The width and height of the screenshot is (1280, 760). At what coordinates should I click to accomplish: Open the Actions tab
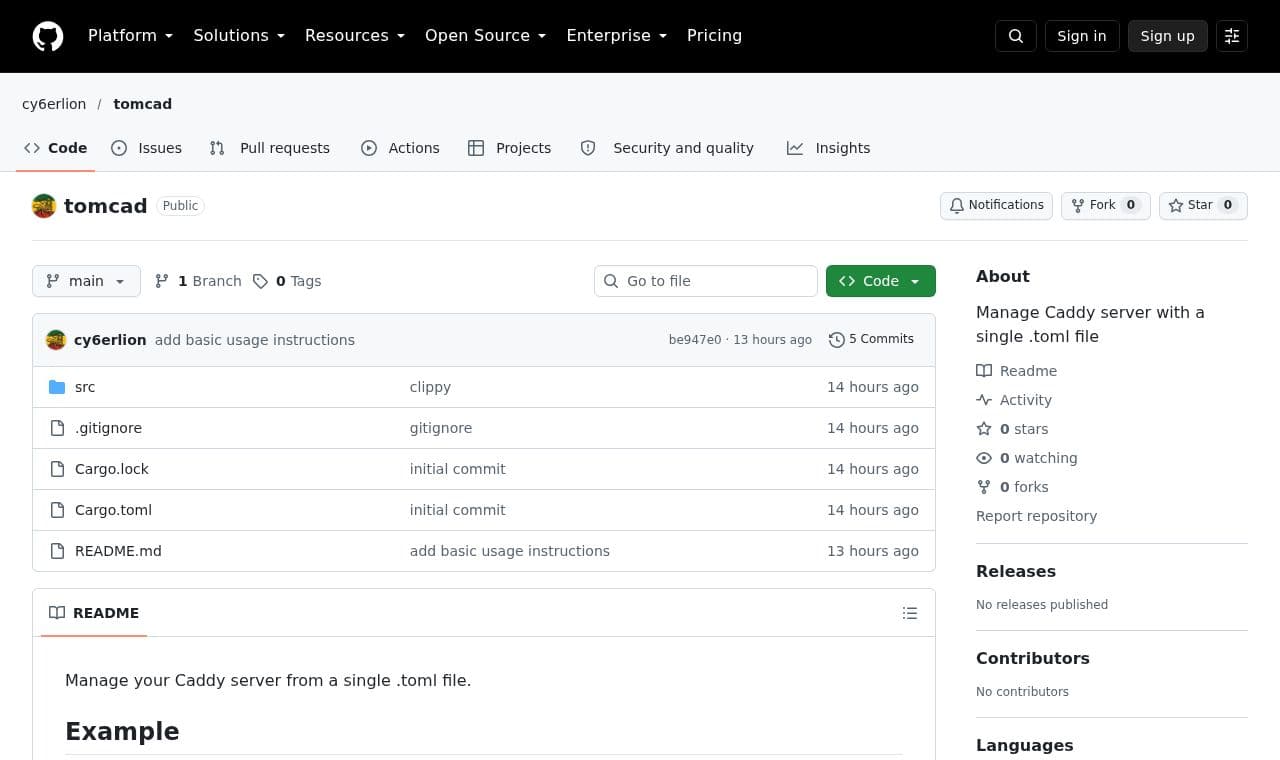click(400, 148)
